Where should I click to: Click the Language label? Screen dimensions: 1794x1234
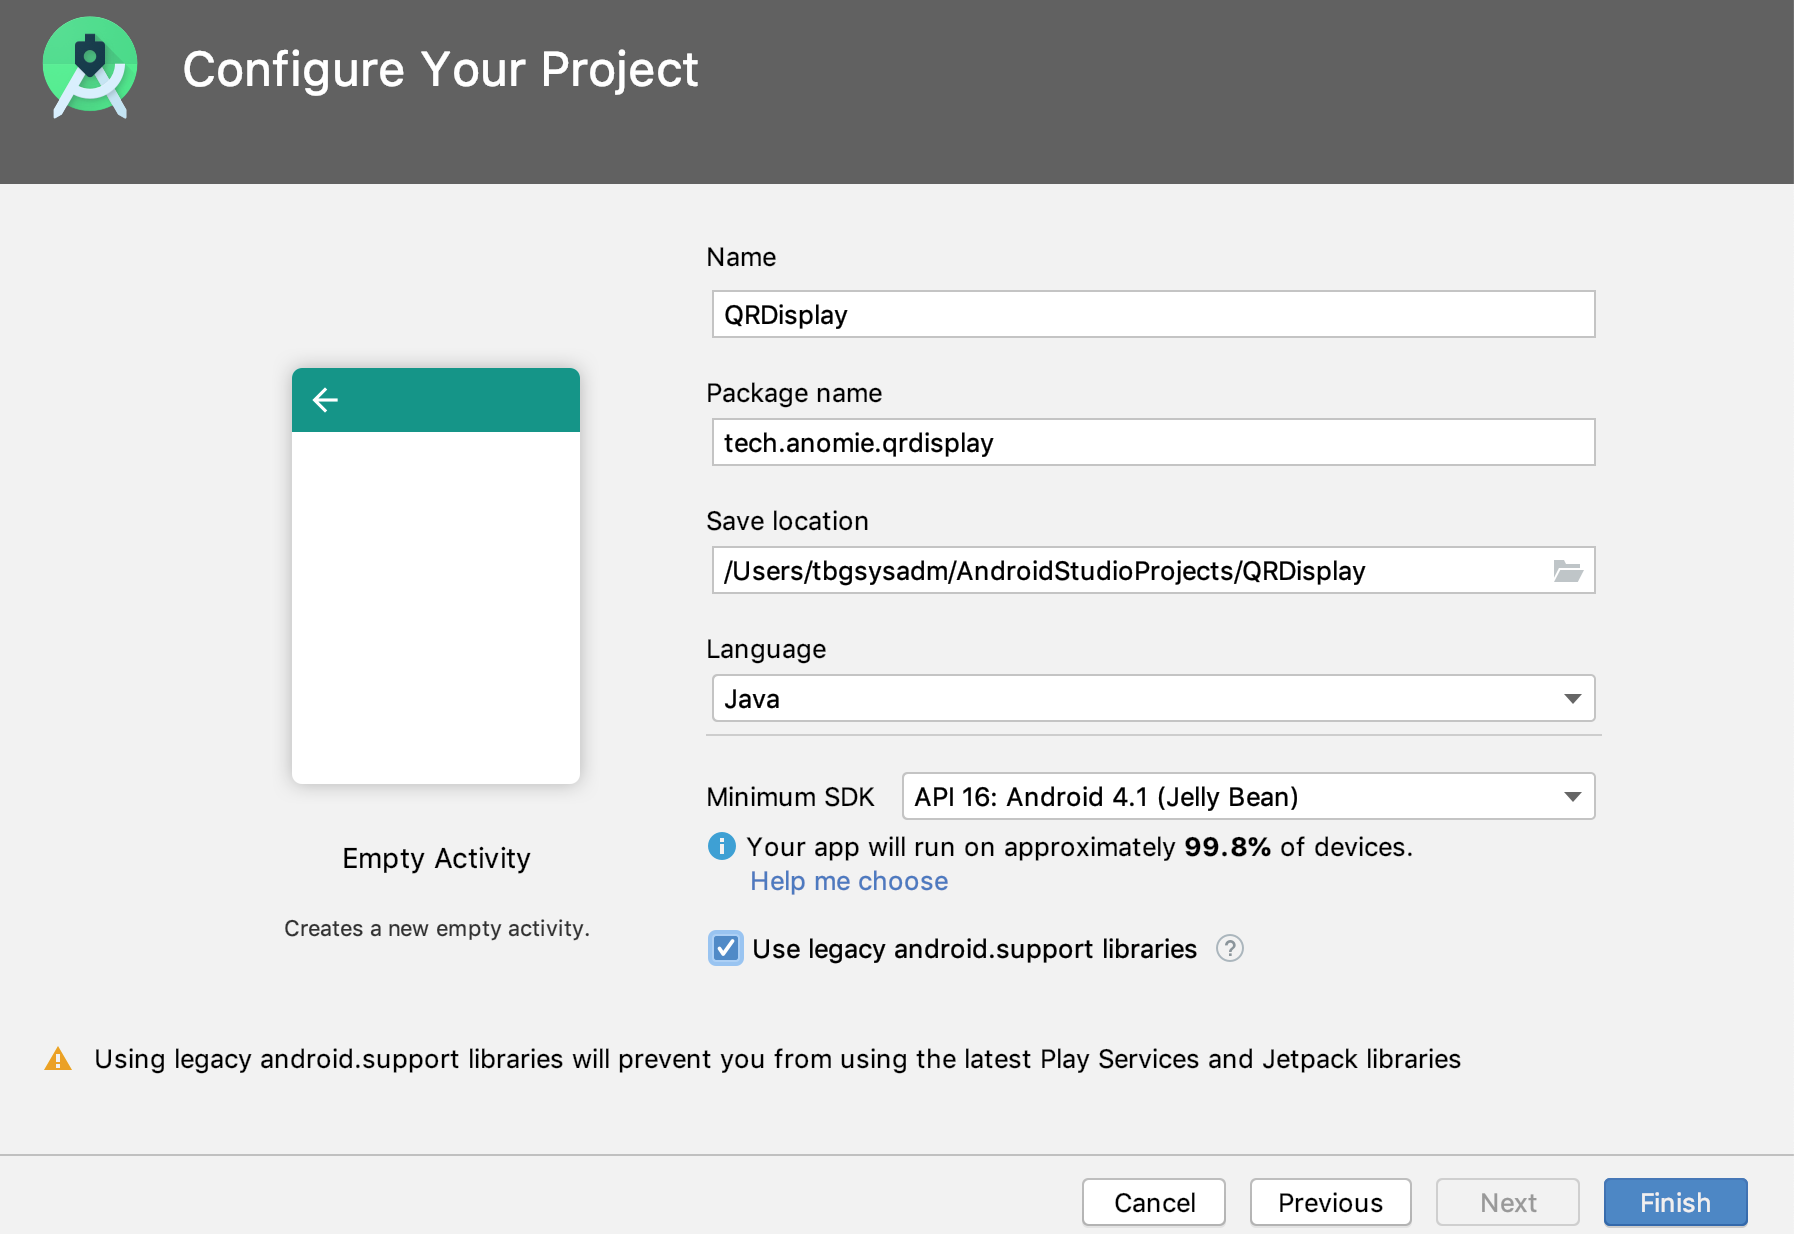pyautogui.click(x=766, y=650)
